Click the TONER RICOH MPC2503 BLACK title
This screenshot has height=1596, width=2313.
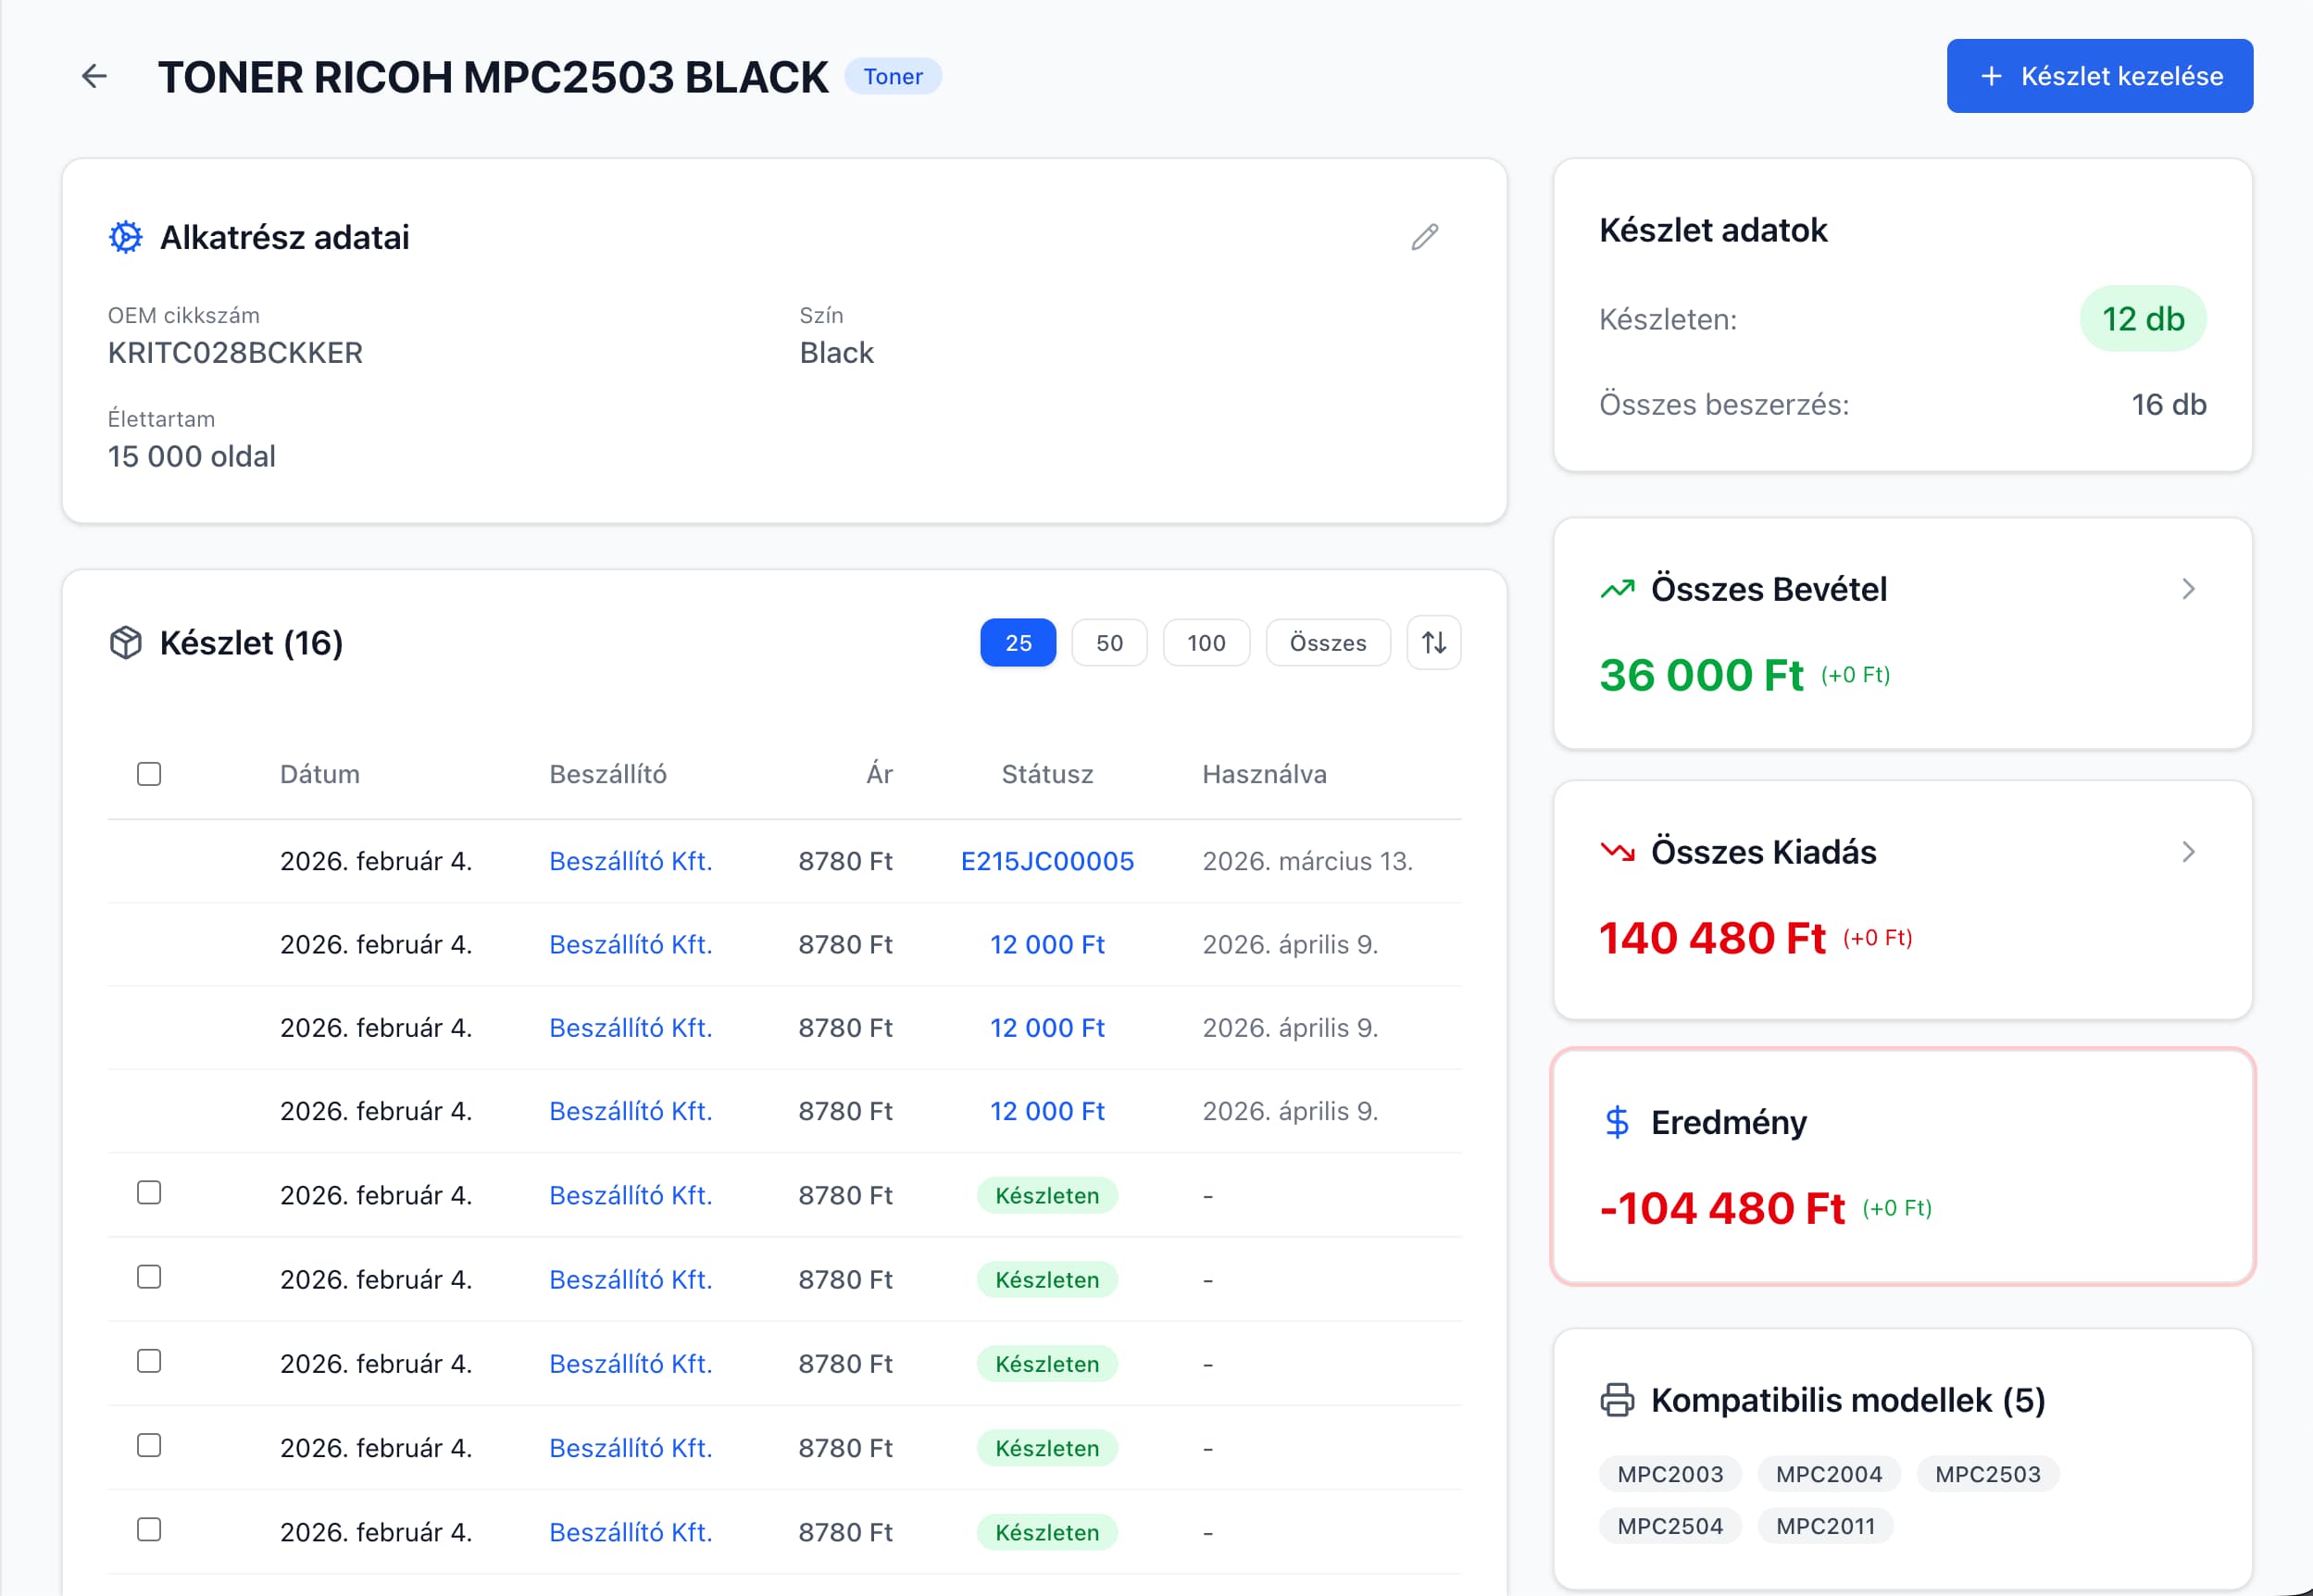tap(493, 77)
